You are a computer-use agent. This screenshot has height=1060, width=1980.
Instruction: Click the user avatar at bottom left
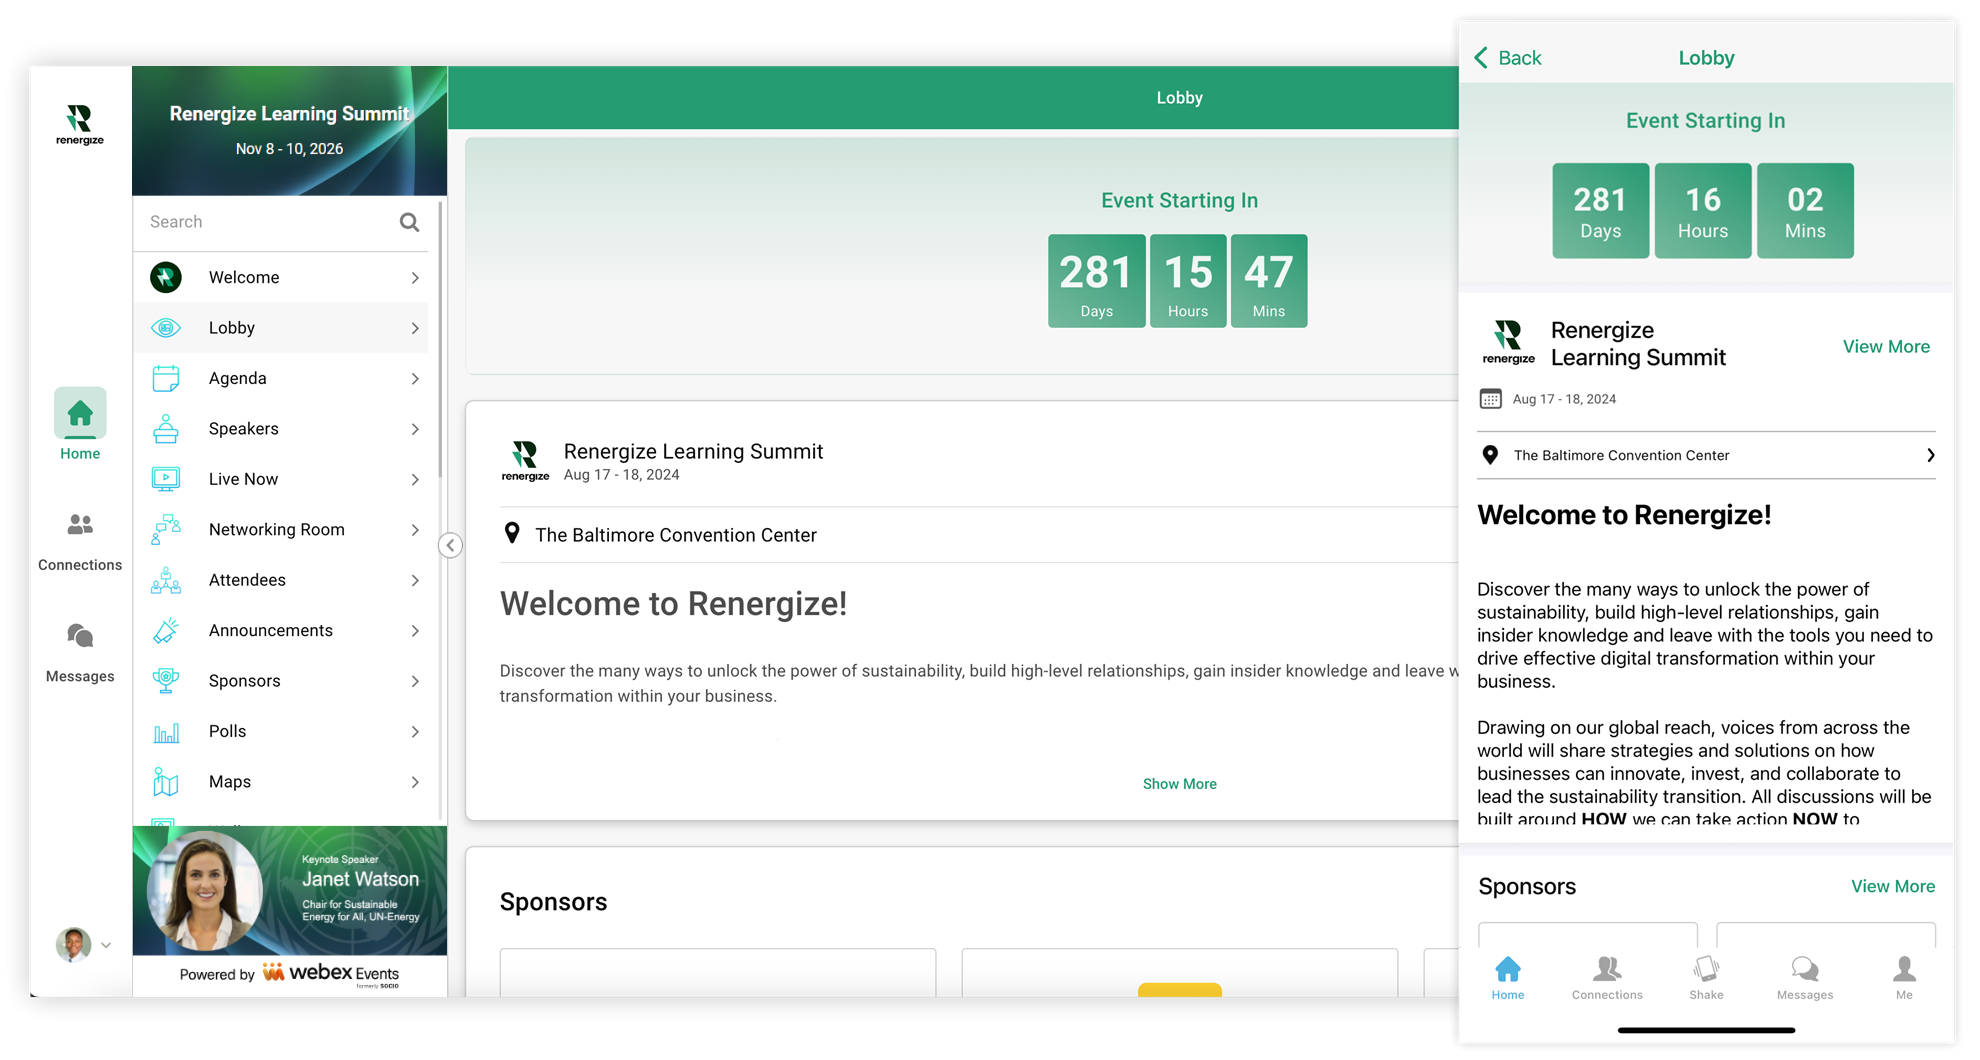[73, 944]
